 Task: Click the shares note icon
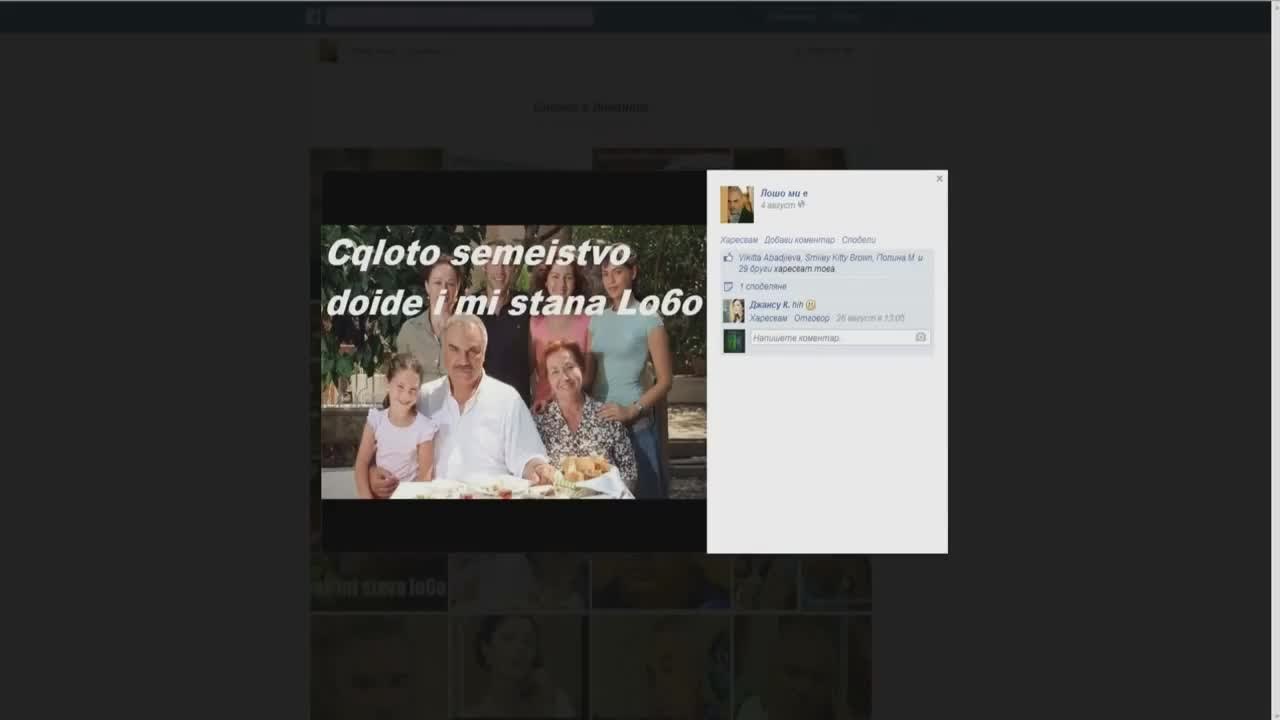(728, 287)
